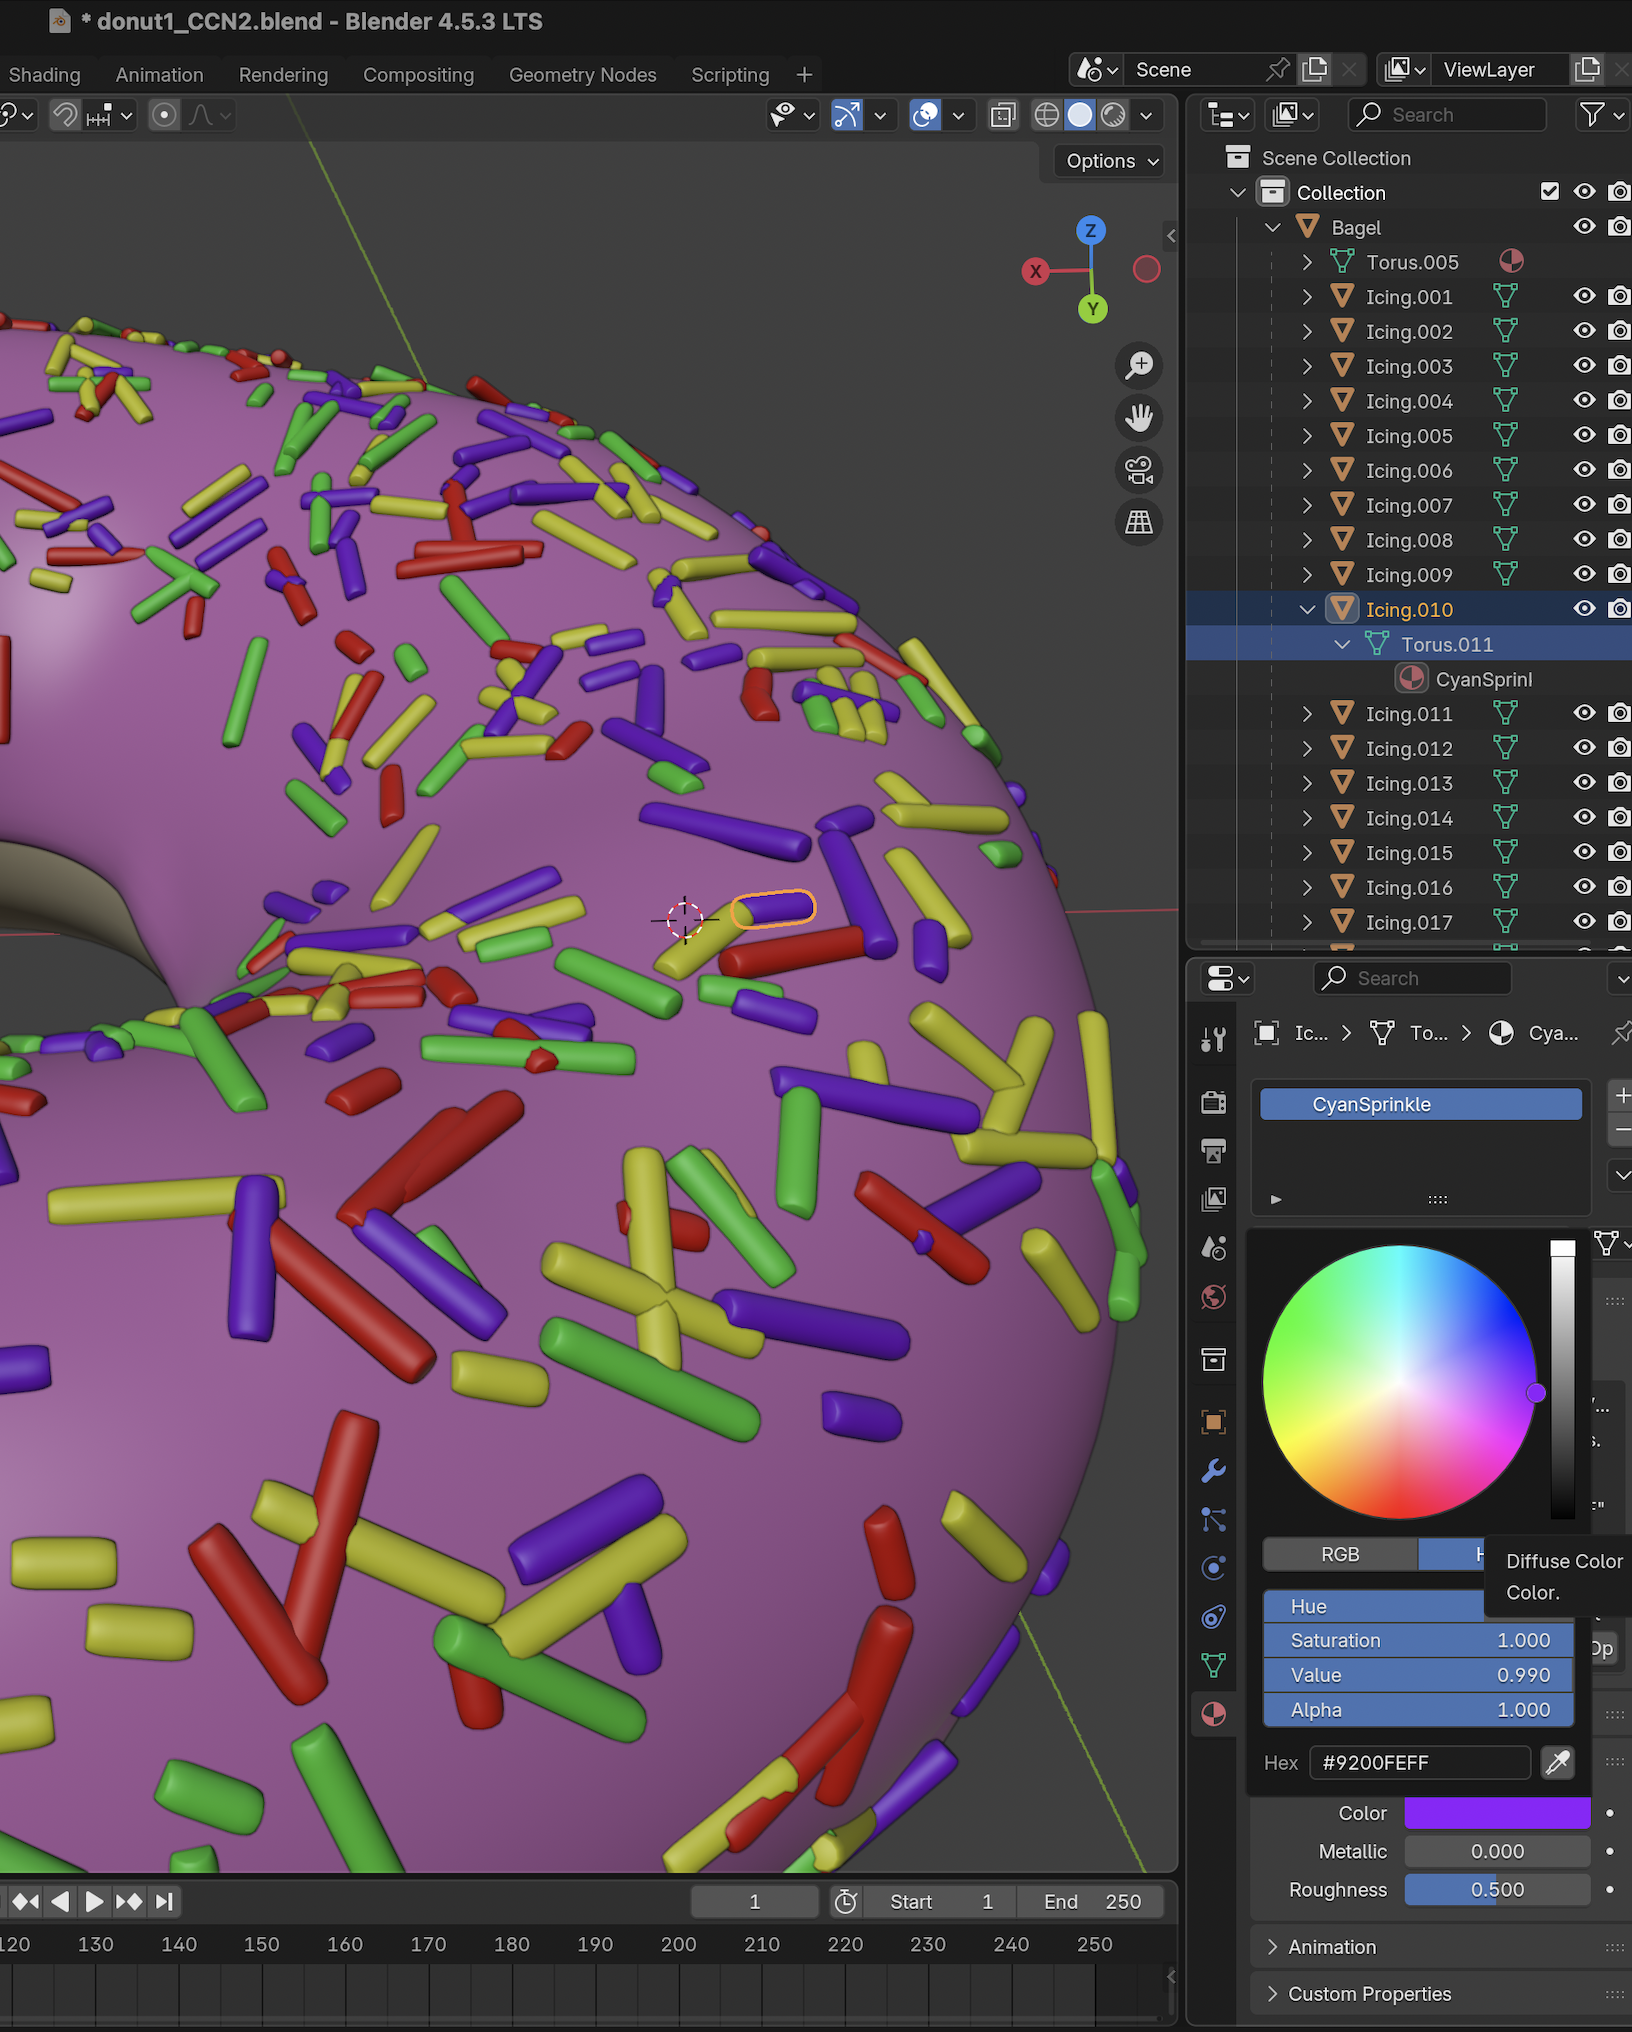The width and height of the screenshot is (1632, 2032).
Task: Select the Modifier properties wrench icon
Action: [1214, 1471]
